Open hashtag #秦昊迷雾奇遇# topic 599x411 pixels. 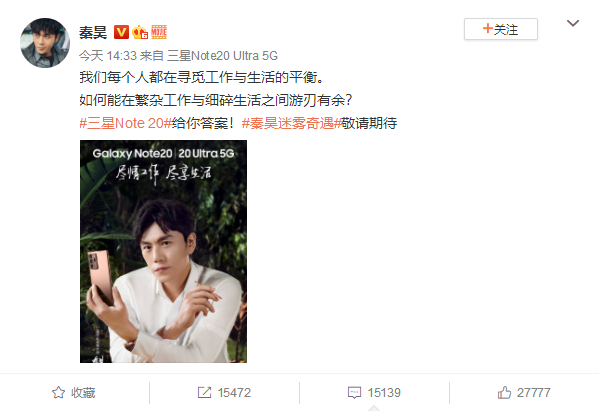(x=291, y=123)
